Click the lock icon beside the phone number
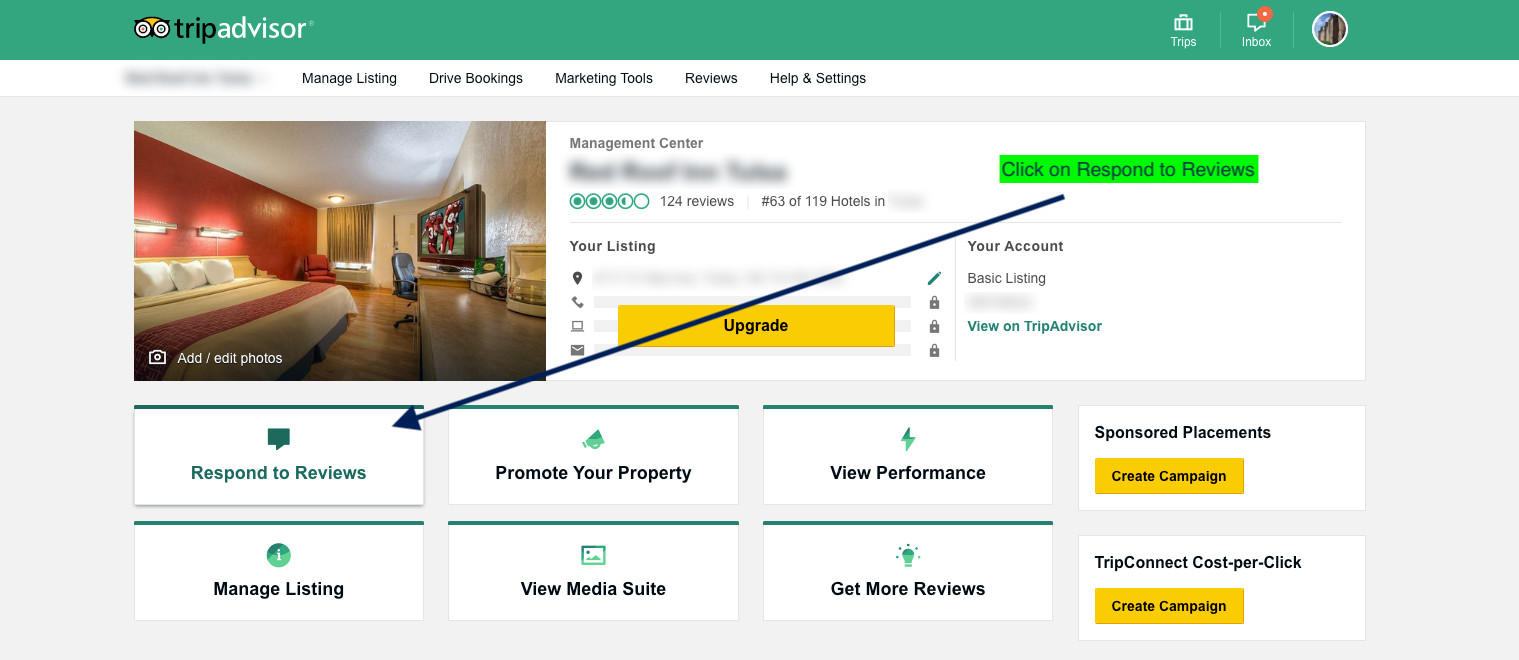Screen dimensions: 1519x660 click(934, 302)
